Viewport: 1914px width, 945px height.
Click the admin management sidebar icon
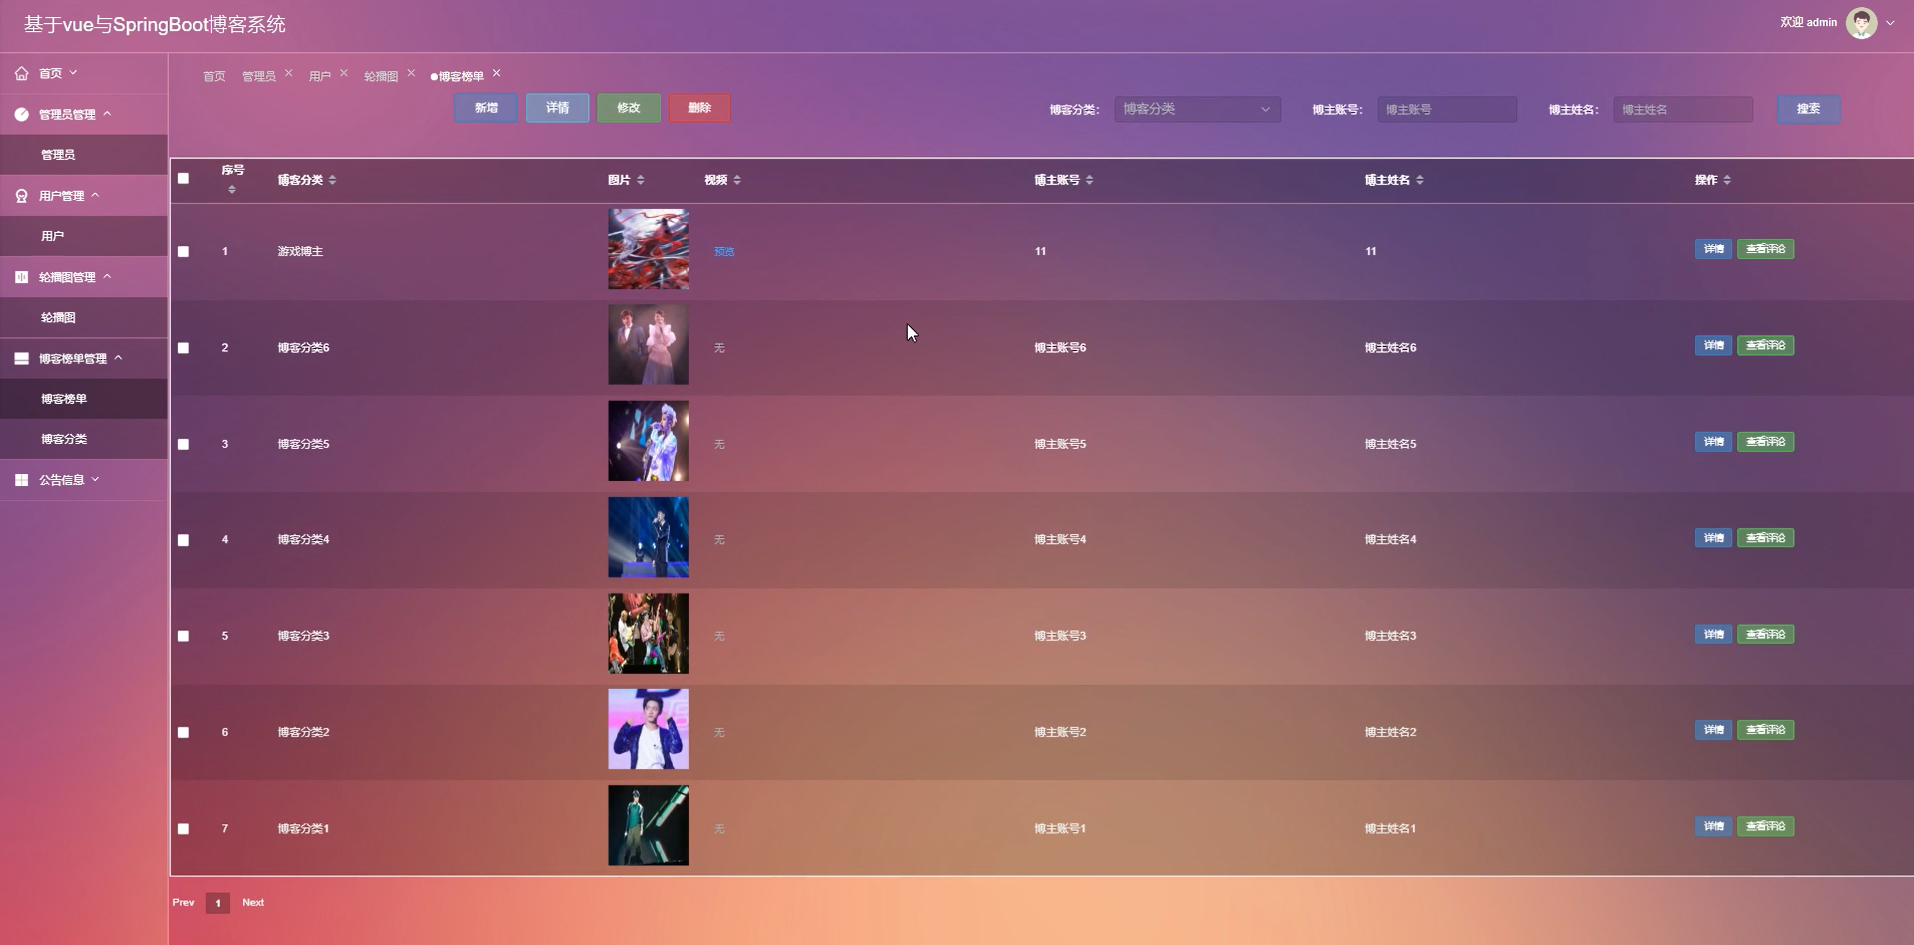pos(21,114)
